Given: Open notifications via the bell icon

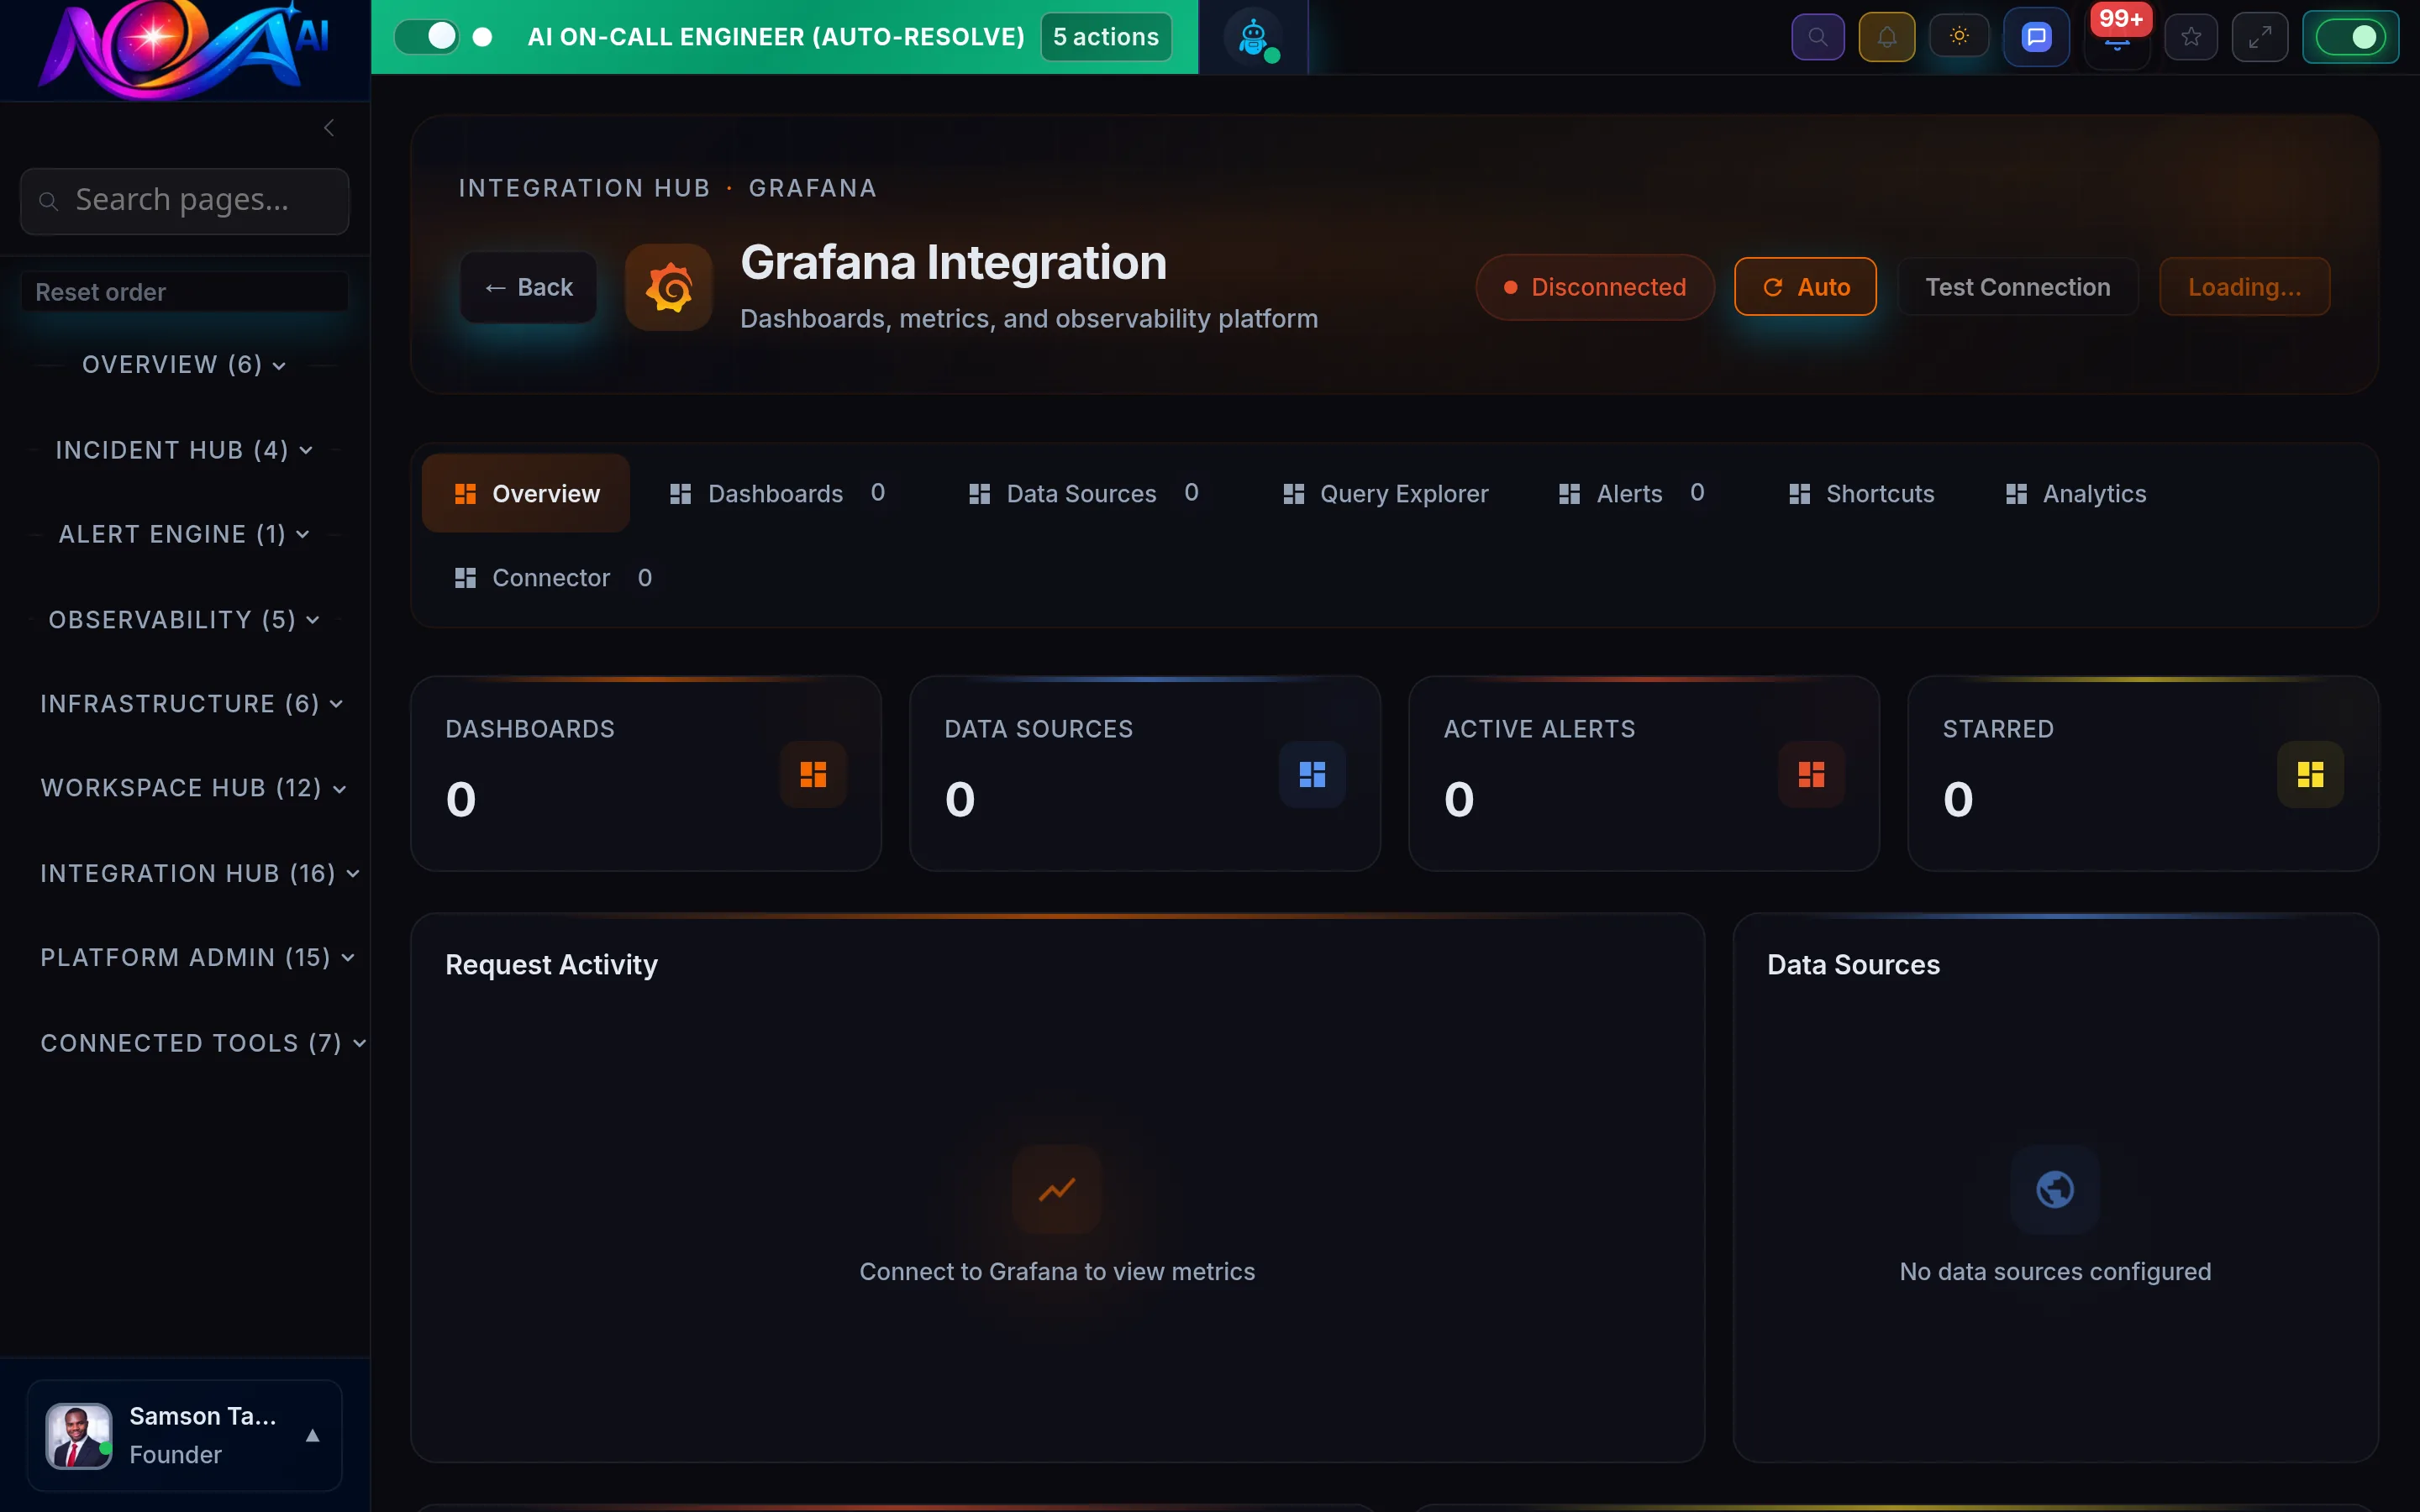Looking at the screenshot, I should (1886, 36).
